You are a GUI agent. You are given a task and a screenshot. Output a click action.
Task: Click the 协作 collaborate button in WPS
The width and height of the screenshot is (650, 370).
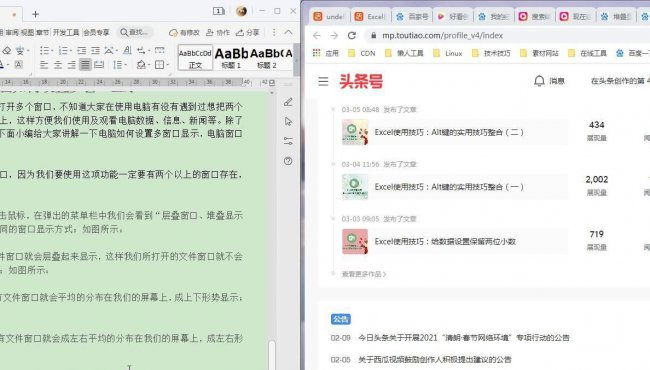pos(218,32)
